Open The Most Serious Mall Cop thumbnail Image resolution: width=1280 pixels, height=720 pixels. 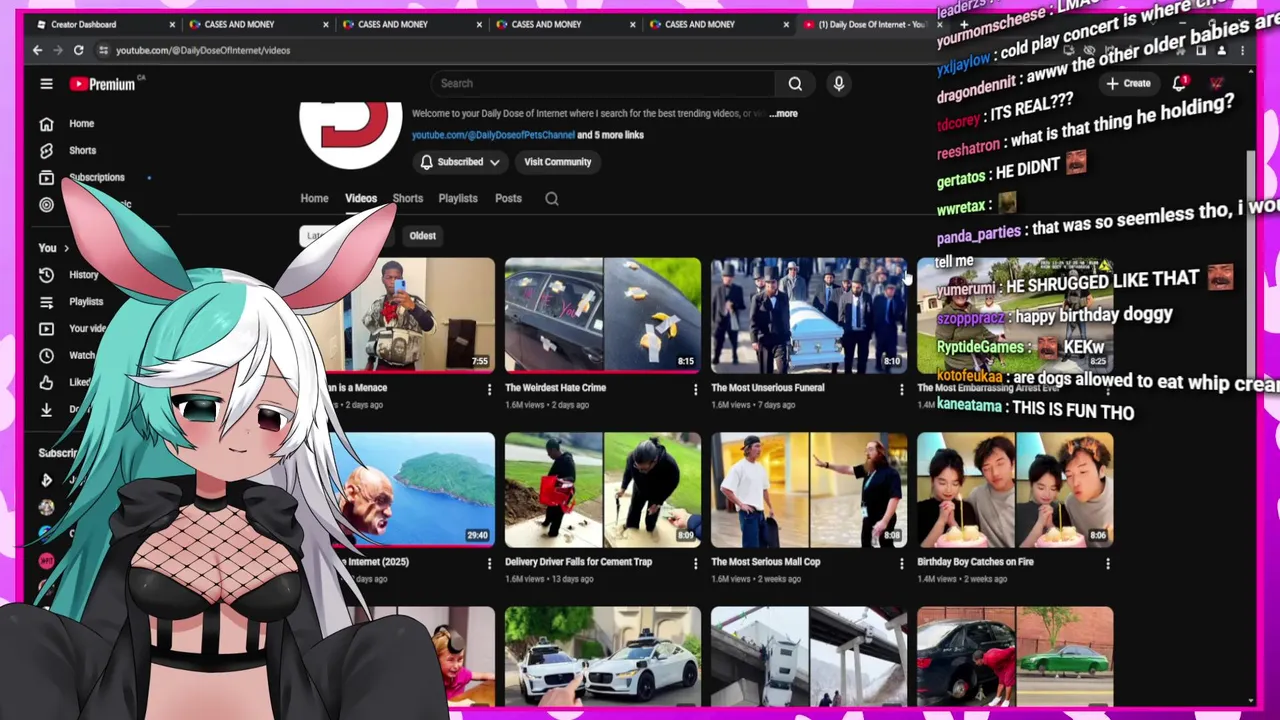[809, 490]
